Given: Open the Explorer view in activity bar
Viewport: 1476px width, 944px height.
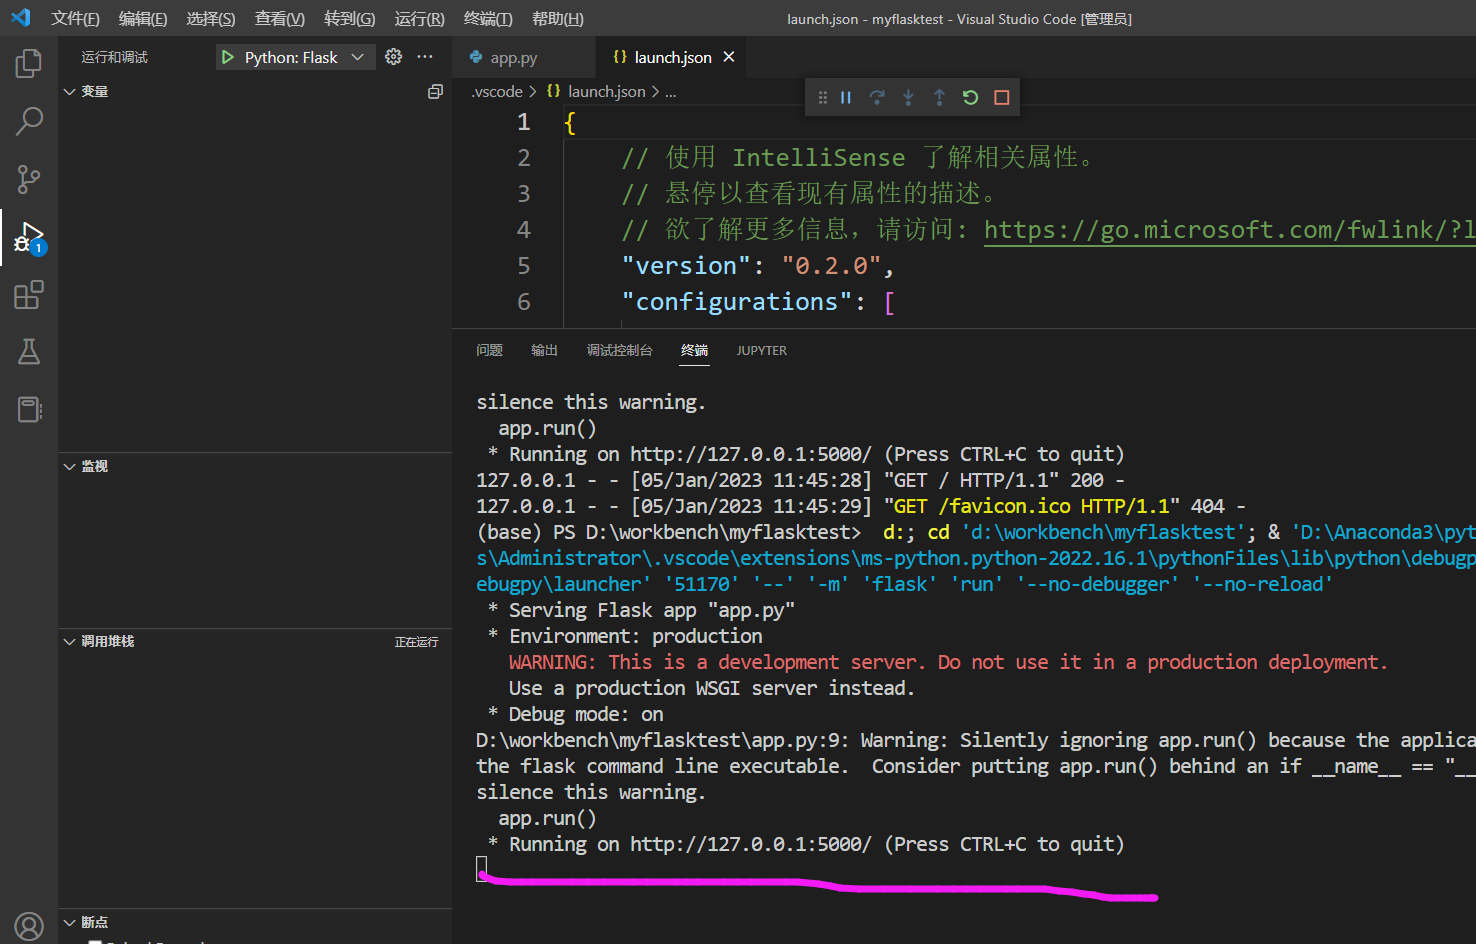Looking at the screenshot, I should pyautogui.click(x=29, y=64).
